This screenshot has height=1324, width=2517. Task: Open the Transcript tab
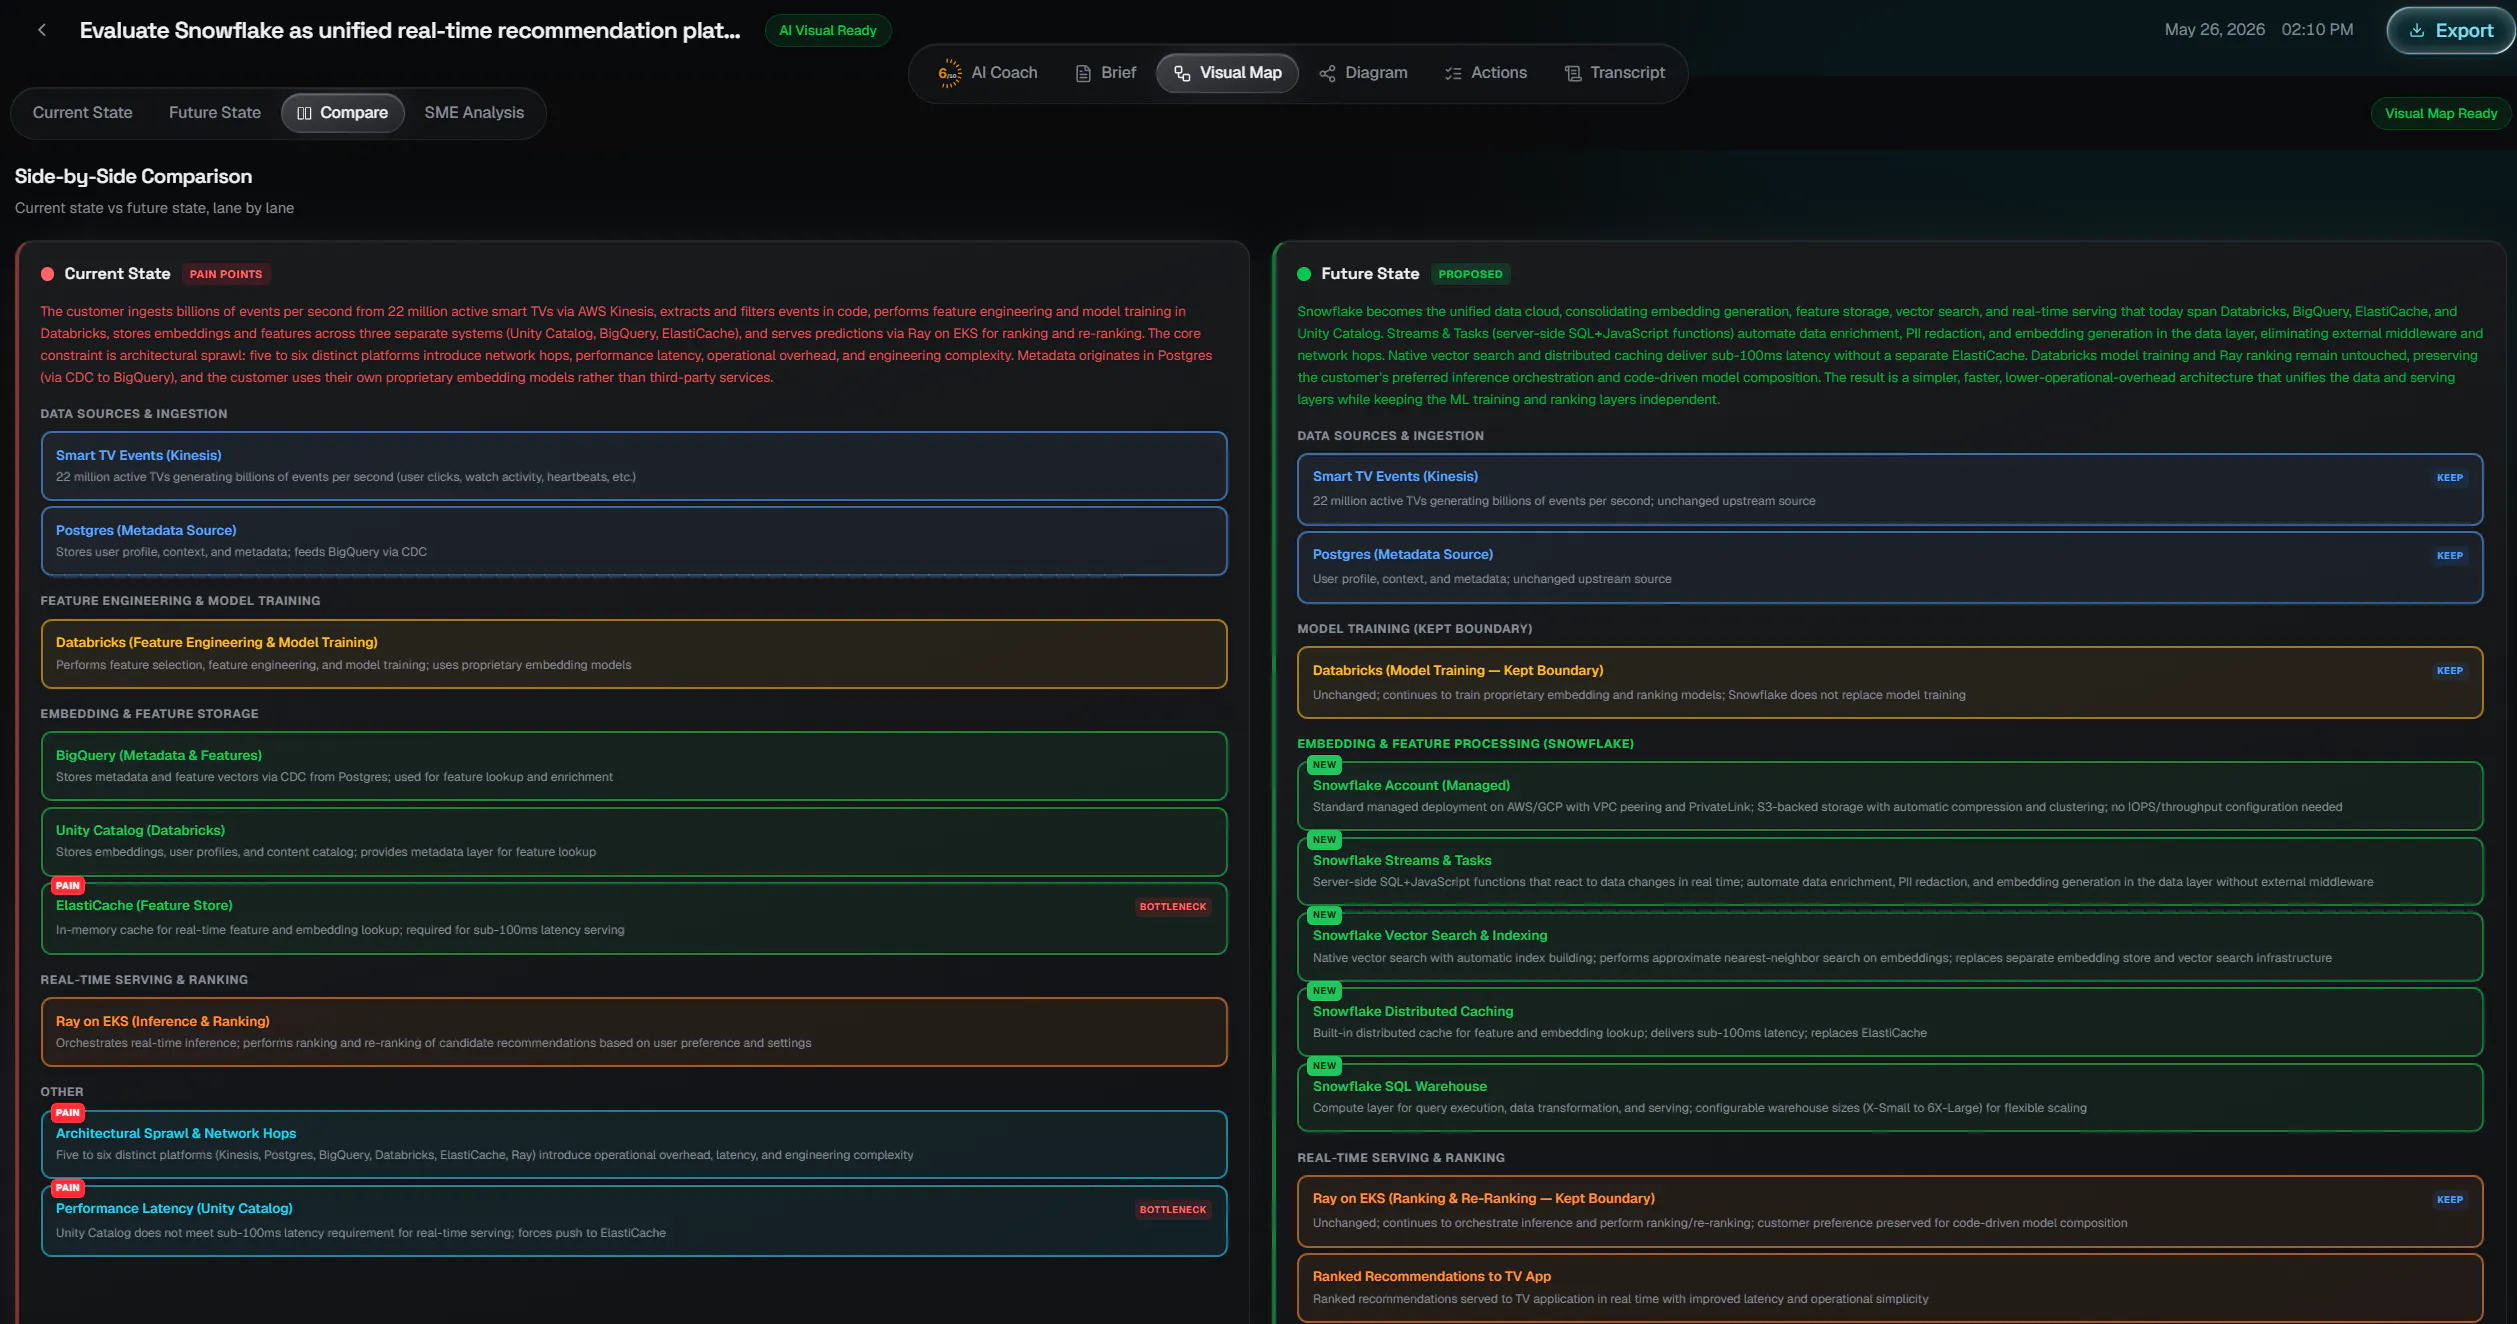(x=1614, y=73)
